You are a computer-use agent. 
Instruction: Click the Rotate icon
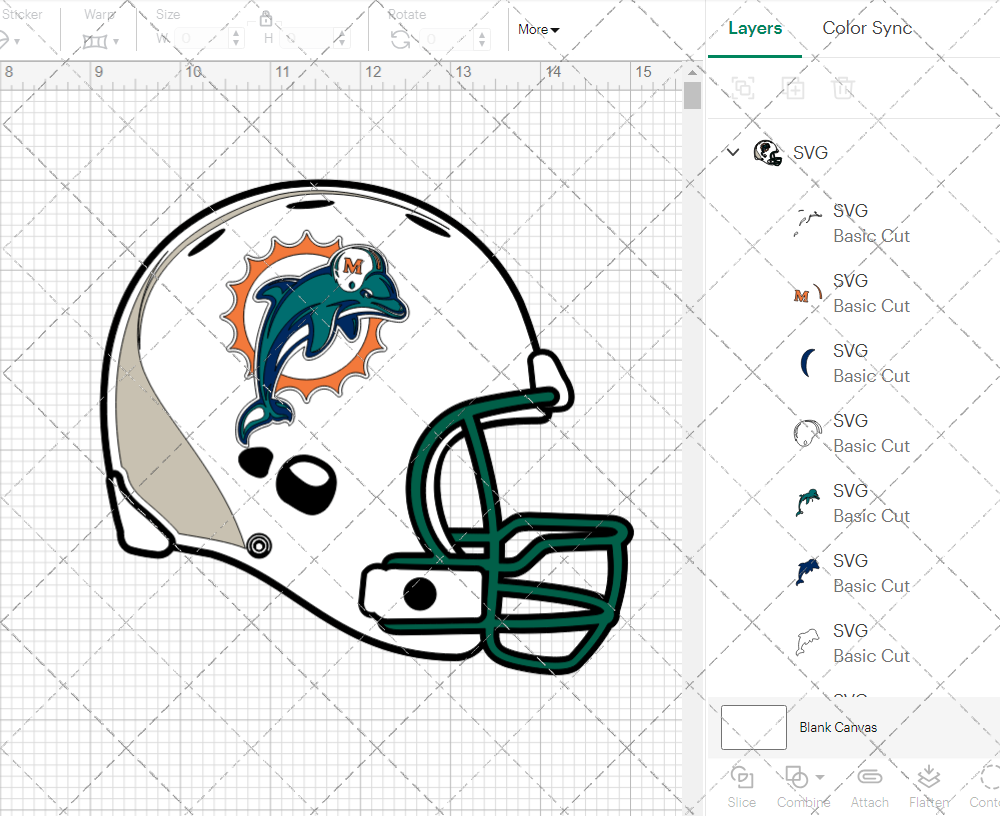(x=401, y=40)
